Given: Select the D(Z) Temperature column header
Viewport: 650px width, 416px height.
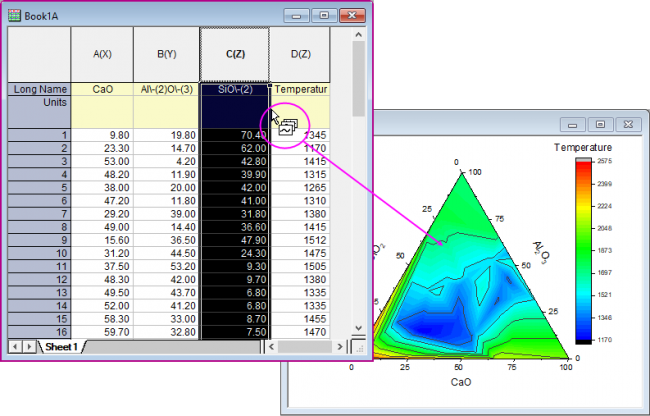Looking at the screenshot, I should tap(300, 54).
